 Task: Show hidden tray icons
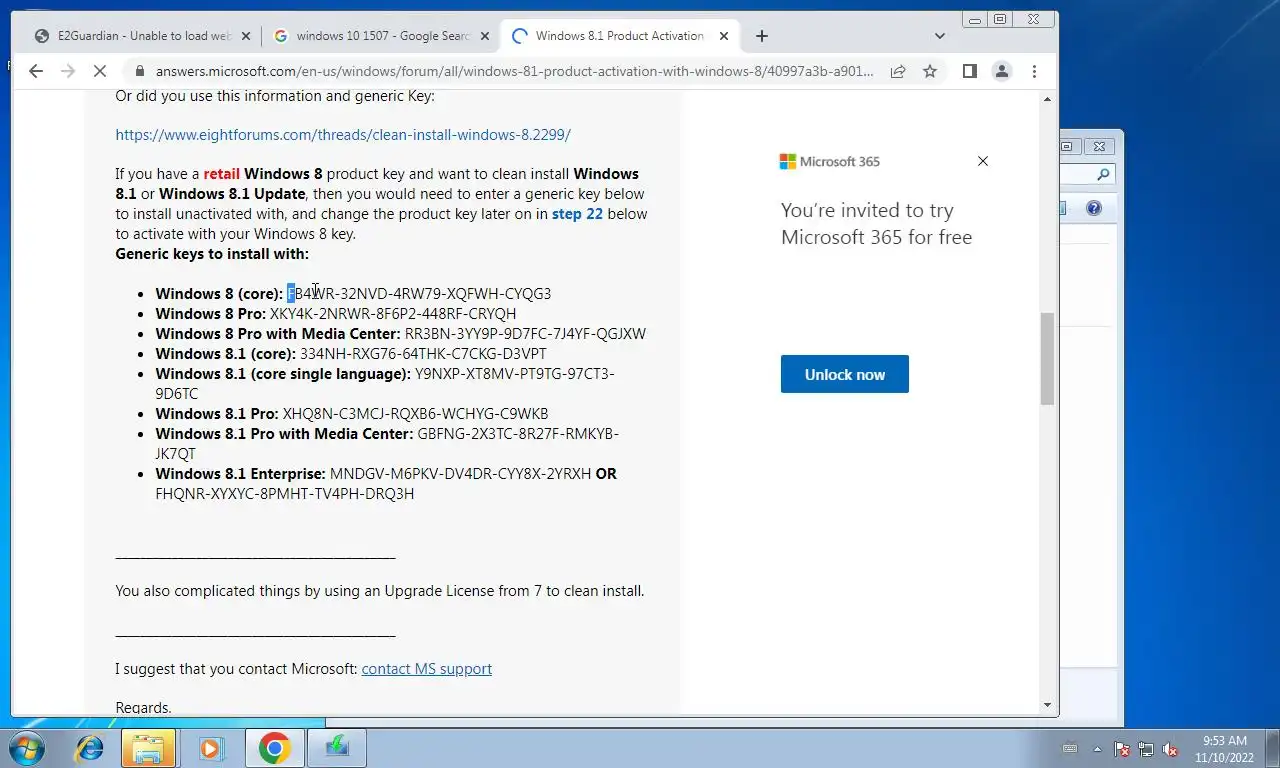tap(1097, 749)
